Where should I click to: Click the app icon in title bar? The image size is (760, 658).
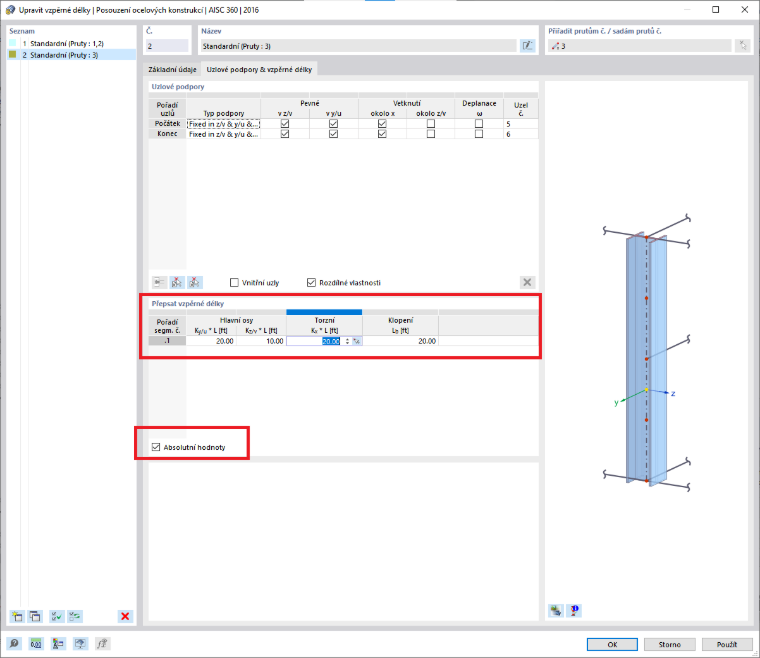[x=10, y=10]
